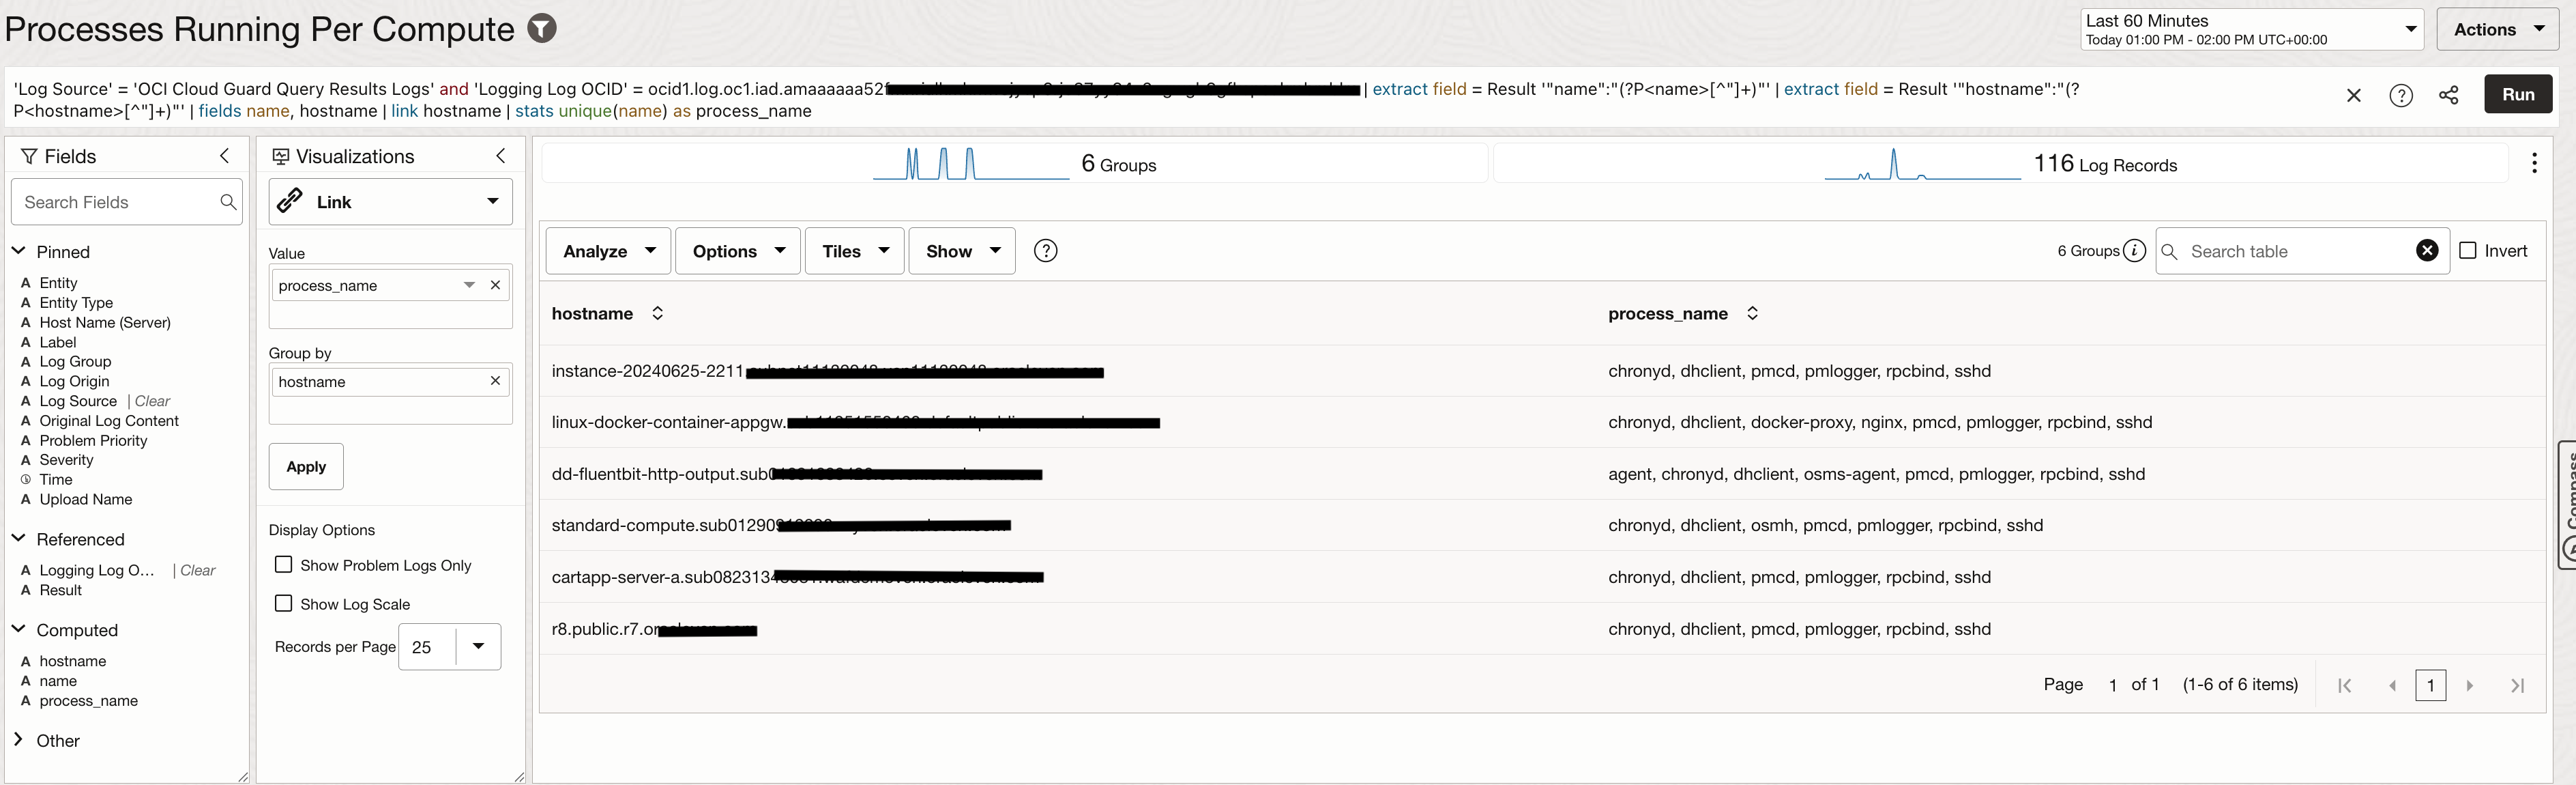Open the vertical three-dot menu
The height and width of the screenshot is (785, 2576).
click(x=2533, y=163)
